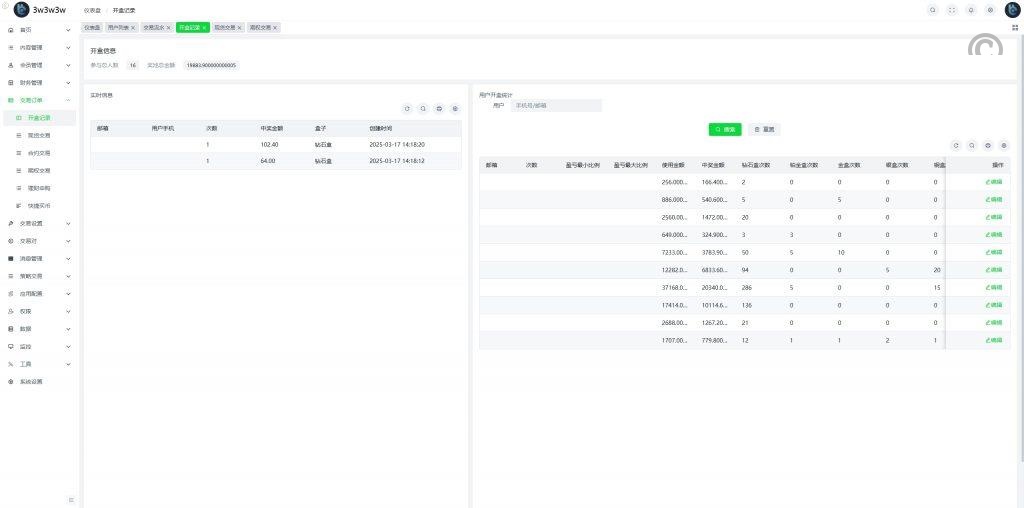Open the header settings gear

[990, 9]
